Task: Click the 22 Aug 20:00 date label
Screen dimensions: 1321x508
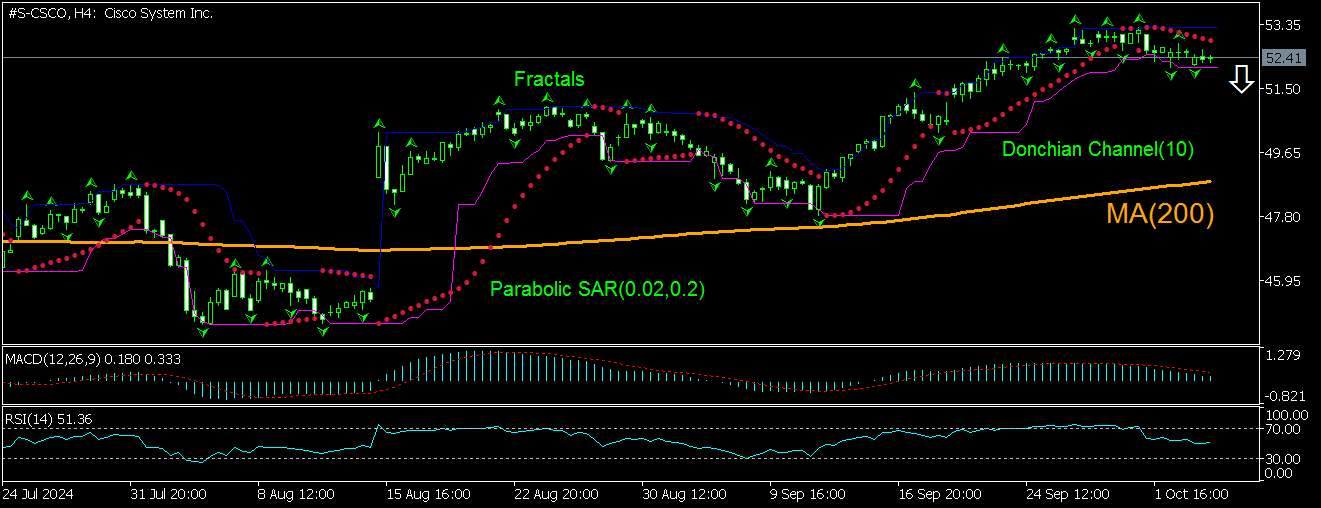Action: pos(557,494)
